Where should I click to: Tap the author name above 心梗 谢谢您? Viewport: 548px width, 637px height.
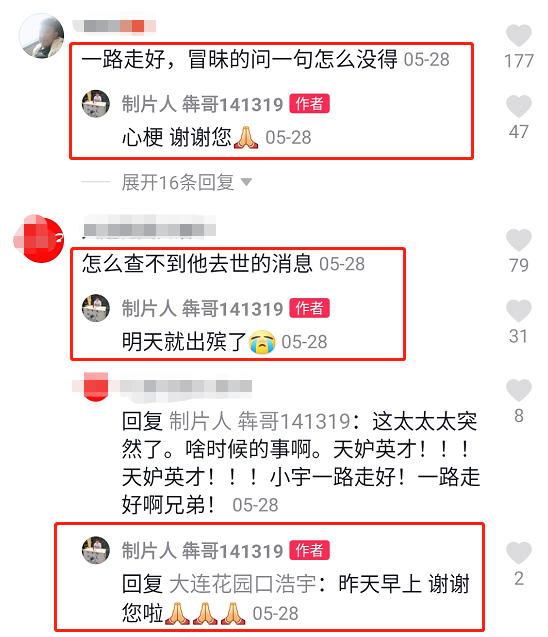tap(202, 104)
